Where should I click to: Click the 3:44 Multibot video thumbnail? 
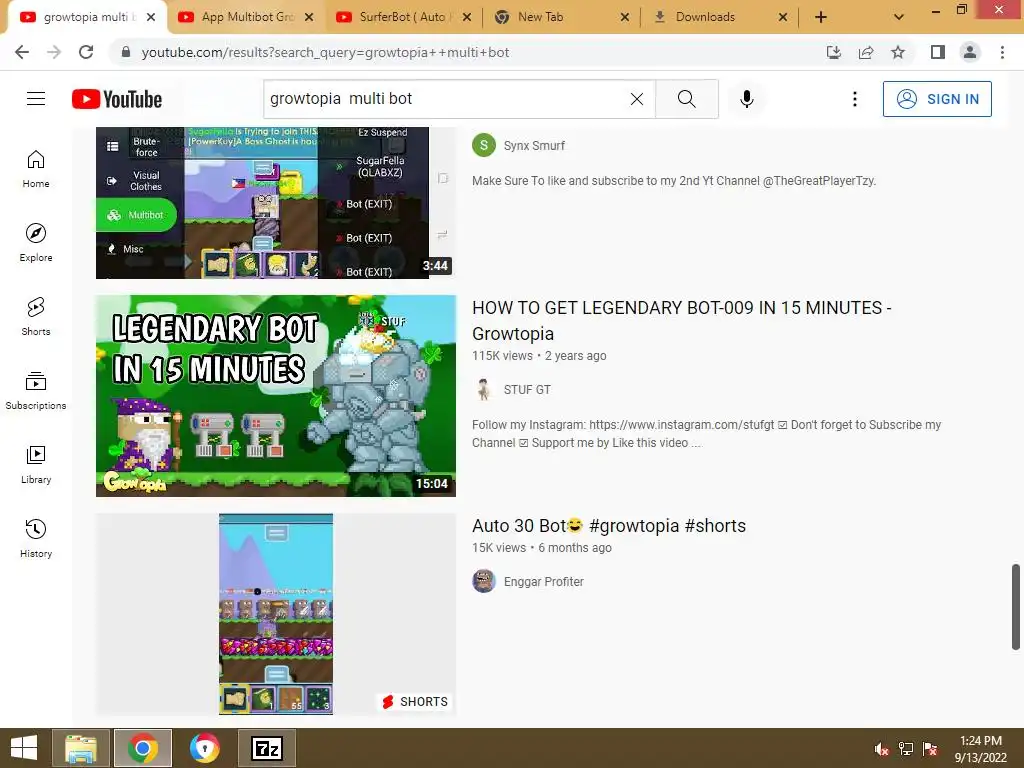click(x=276, y=202)
